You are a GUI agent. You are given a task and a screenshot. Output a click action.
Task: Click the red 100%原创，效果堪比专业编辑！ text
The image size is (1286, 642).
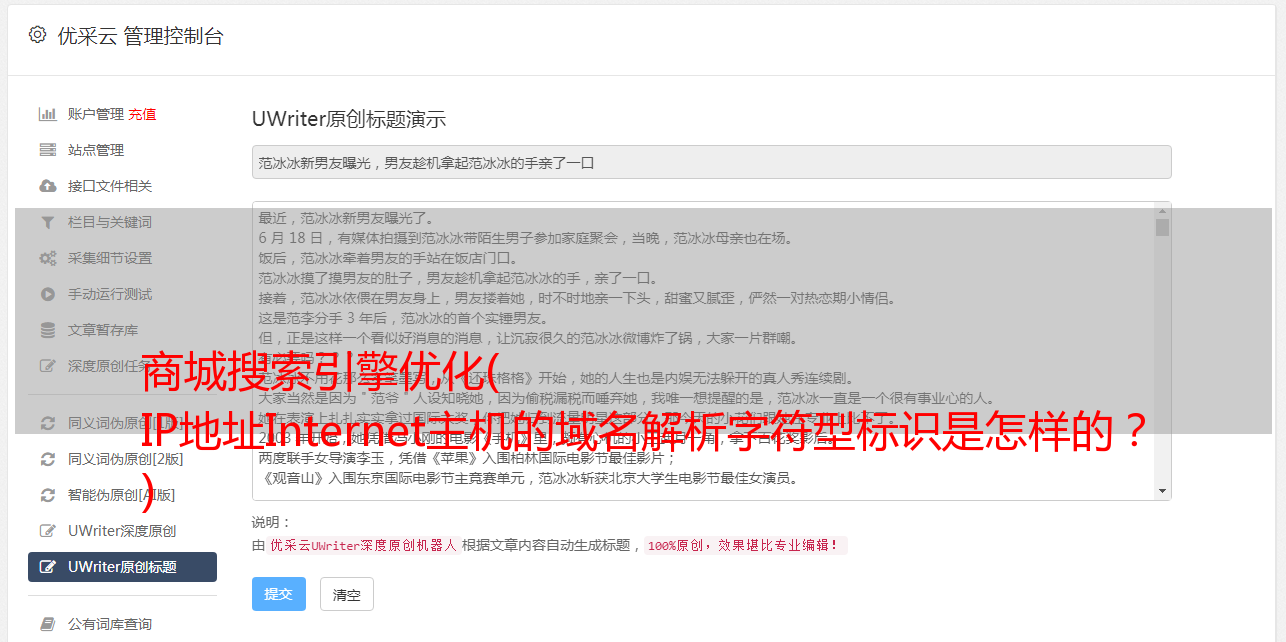tap(745, 546)
